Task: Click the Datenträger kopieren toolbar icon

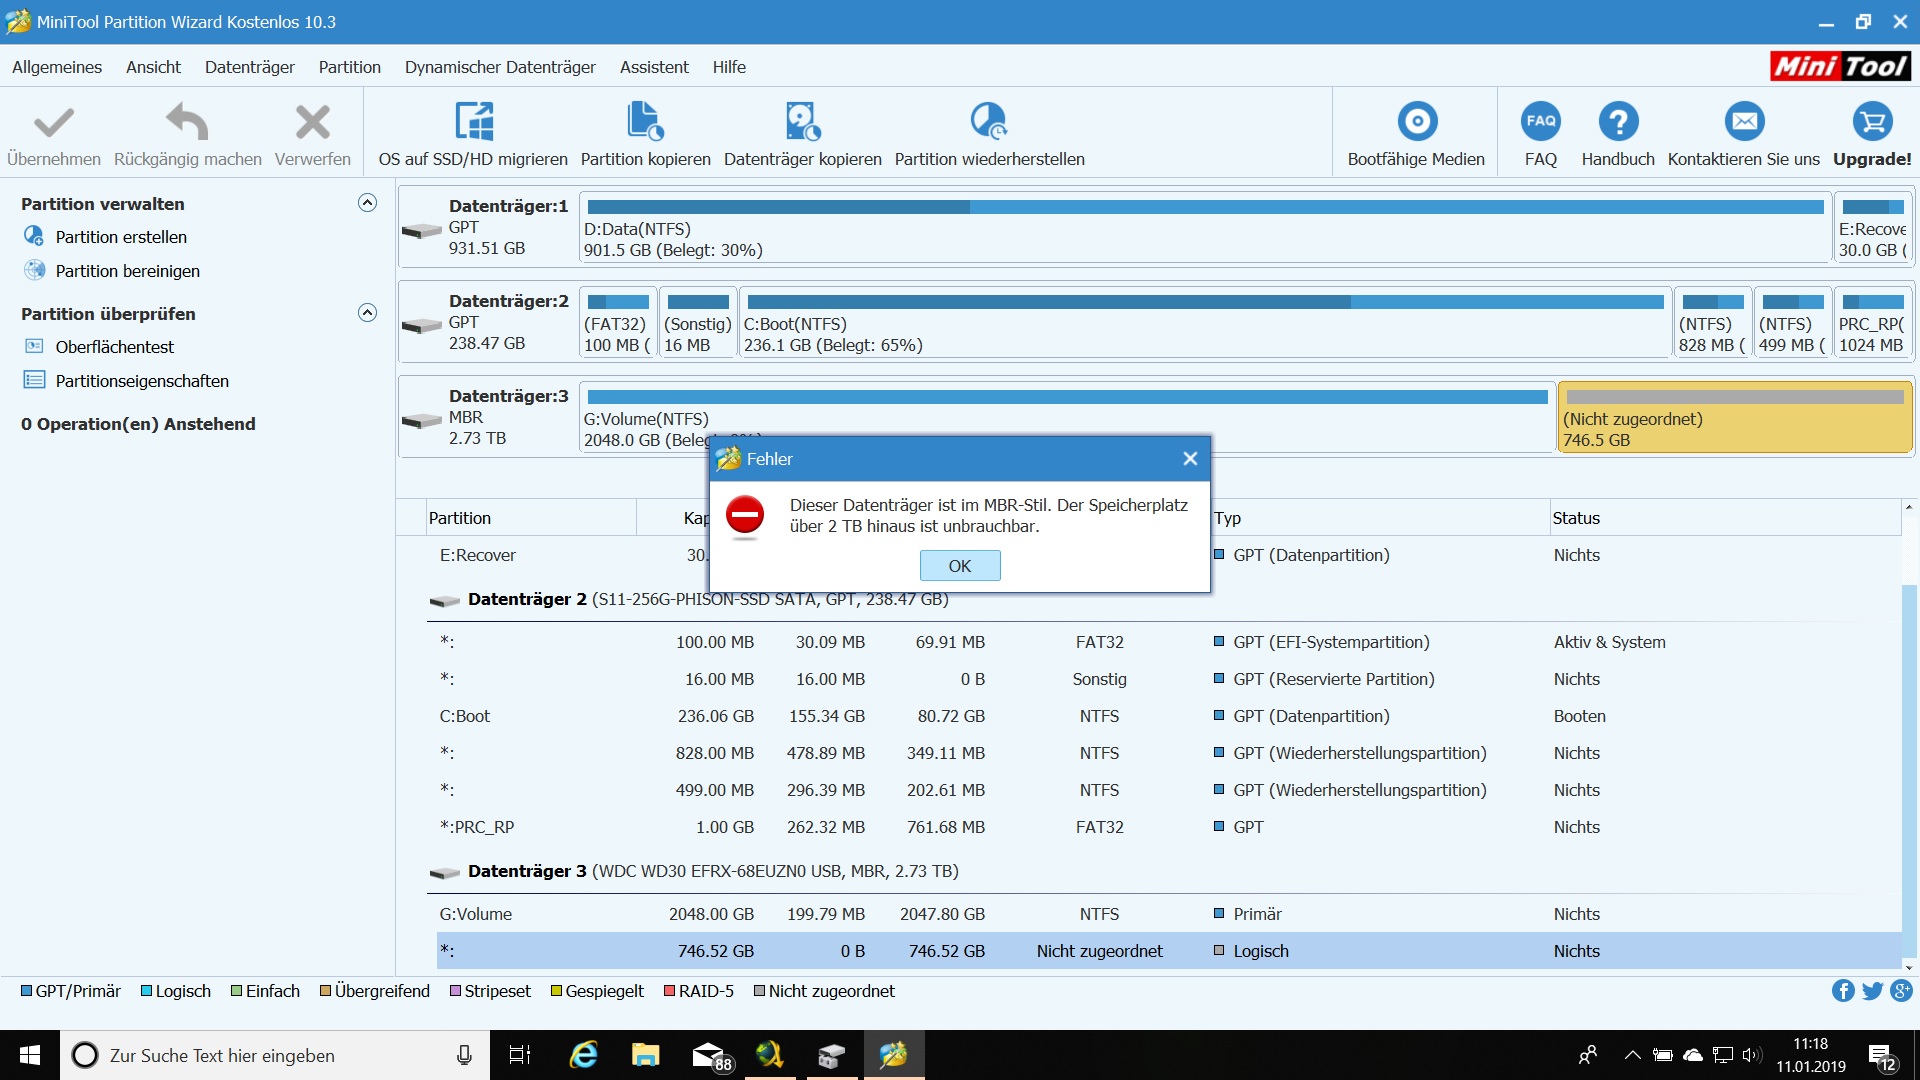Action: 802,122
